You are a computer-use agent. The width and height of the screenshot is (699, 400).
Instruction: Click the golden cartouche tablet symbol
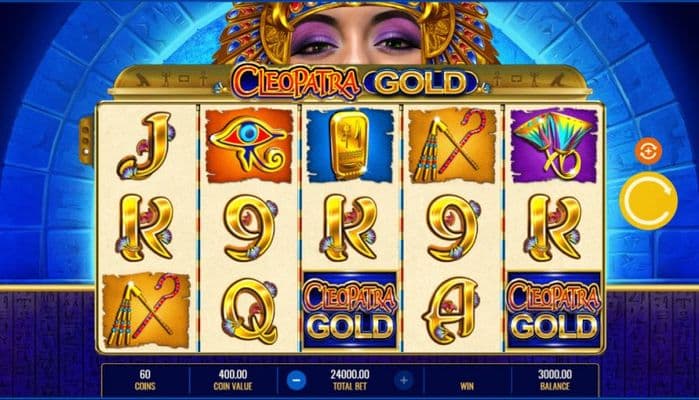click(x=350, y=146)
